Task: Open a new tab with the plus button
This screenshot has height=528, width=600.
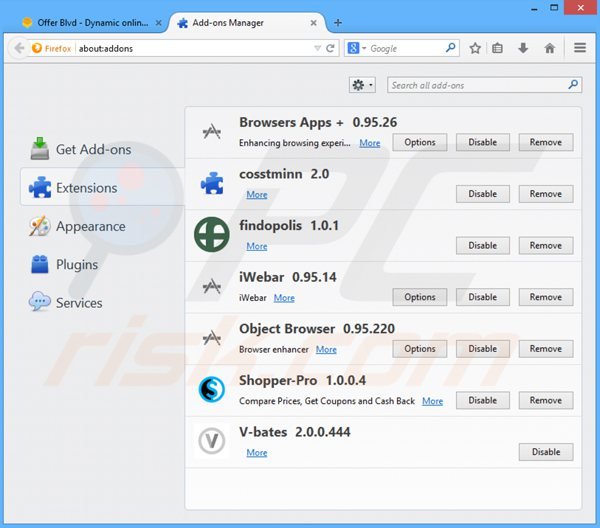Action: coord(338,23)
